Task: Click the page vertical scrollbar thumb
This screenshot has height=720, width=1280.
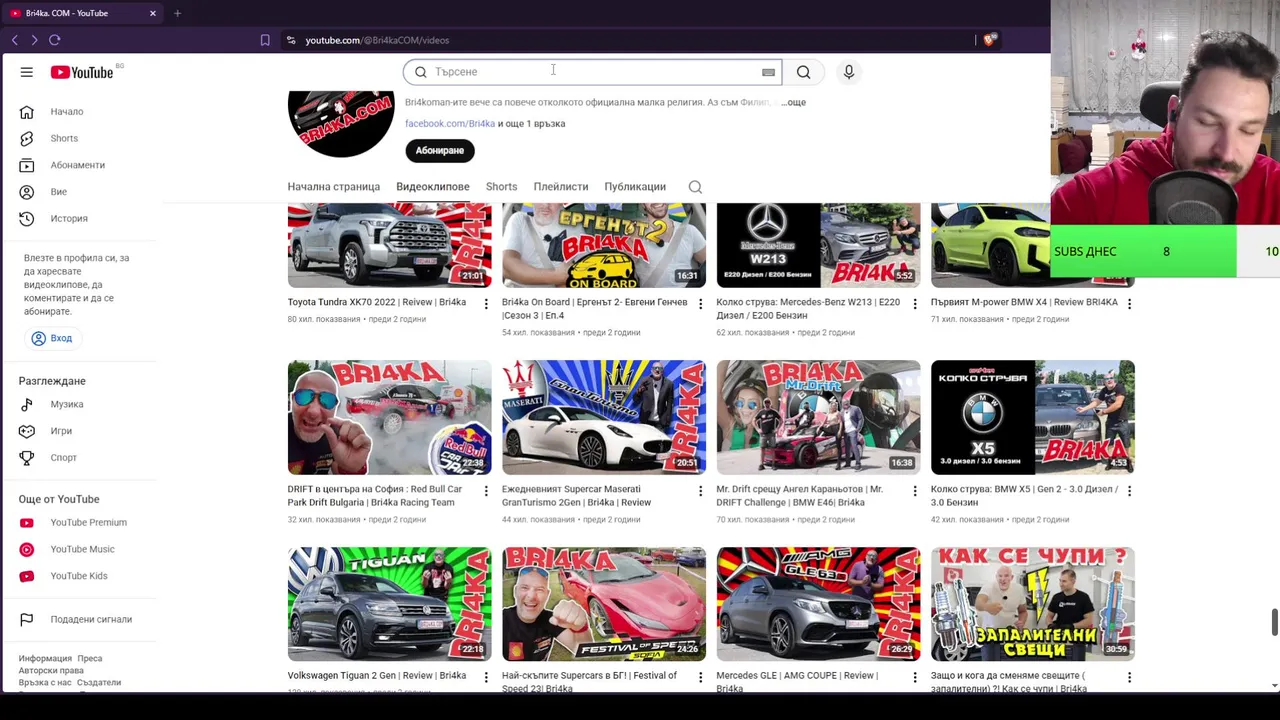Action: click(1274, 621)
